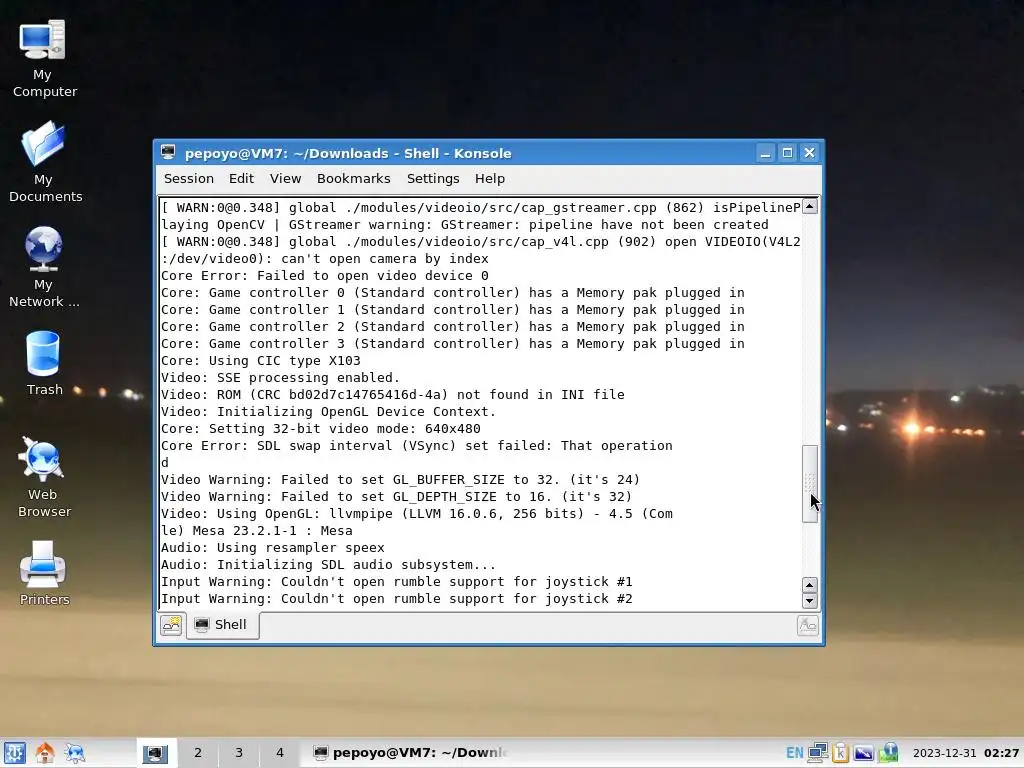Viewport: 1024px width, 768px height.
Task: Click the text 'Video: SSE processing enabled.'
Action: coord(280,377)
